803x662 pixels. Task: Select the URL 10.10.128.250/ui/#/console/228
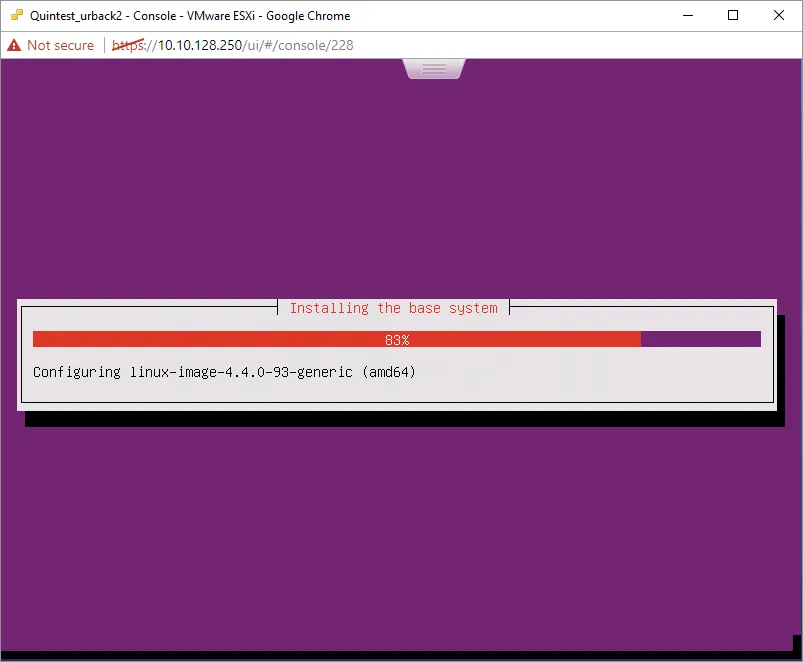coord(233,45)
